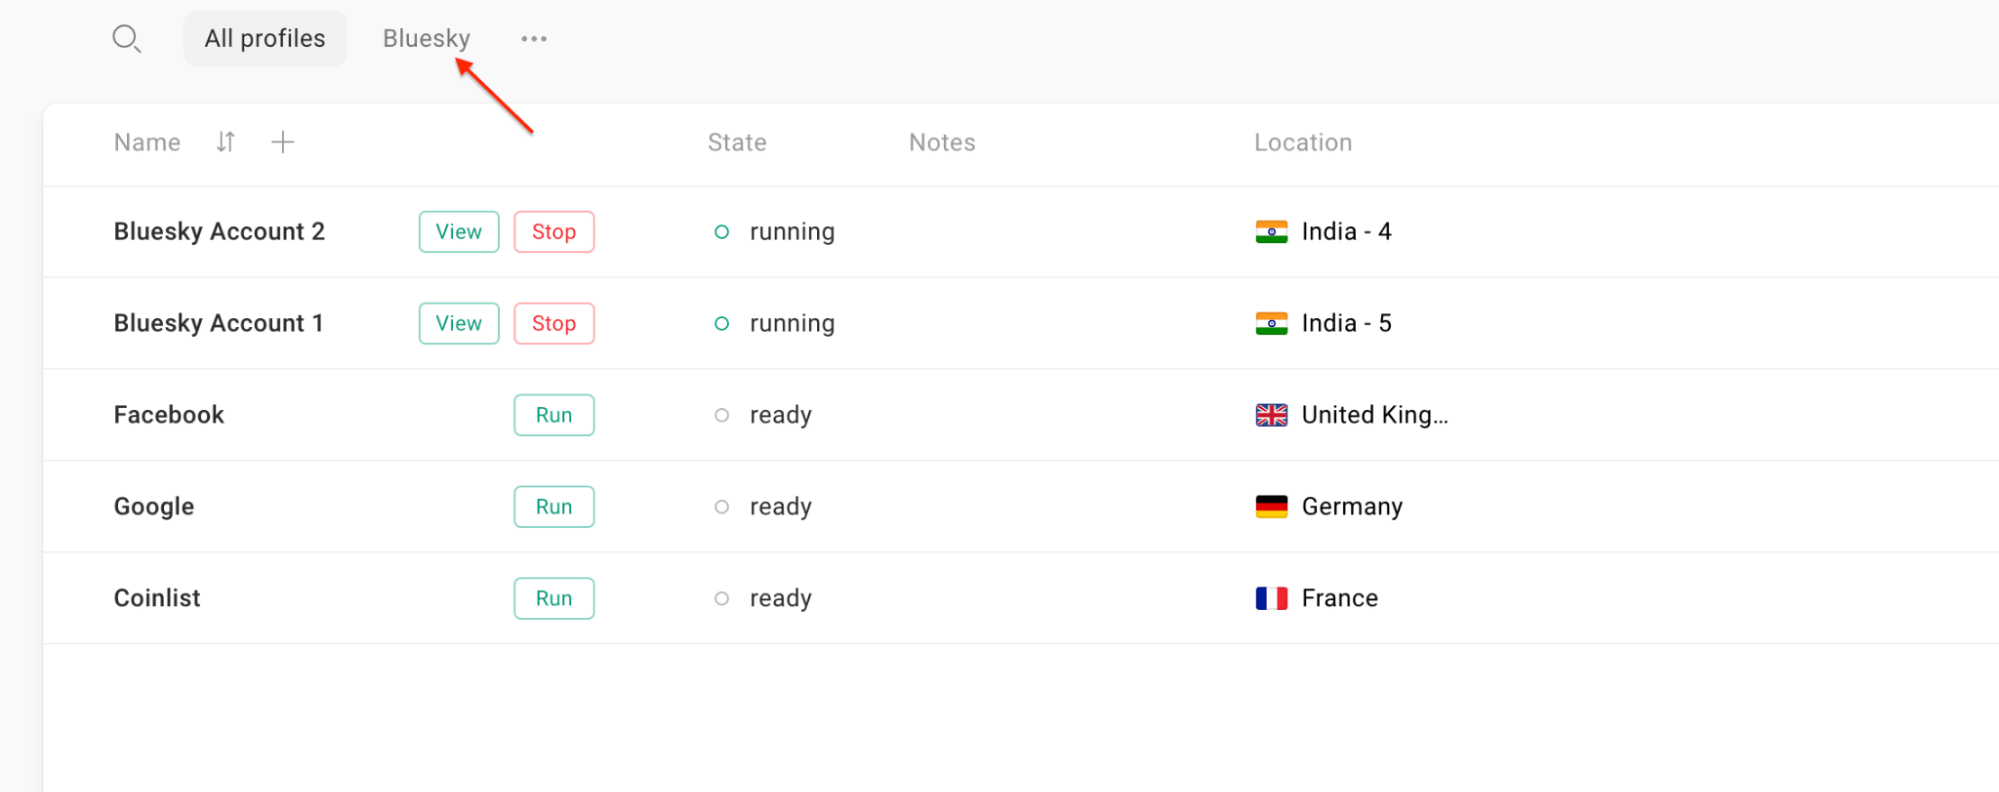The width and height of the screenshot is (1999, 792).
Task: Click the France flag icon
Action: click(x=1271, y=598)
